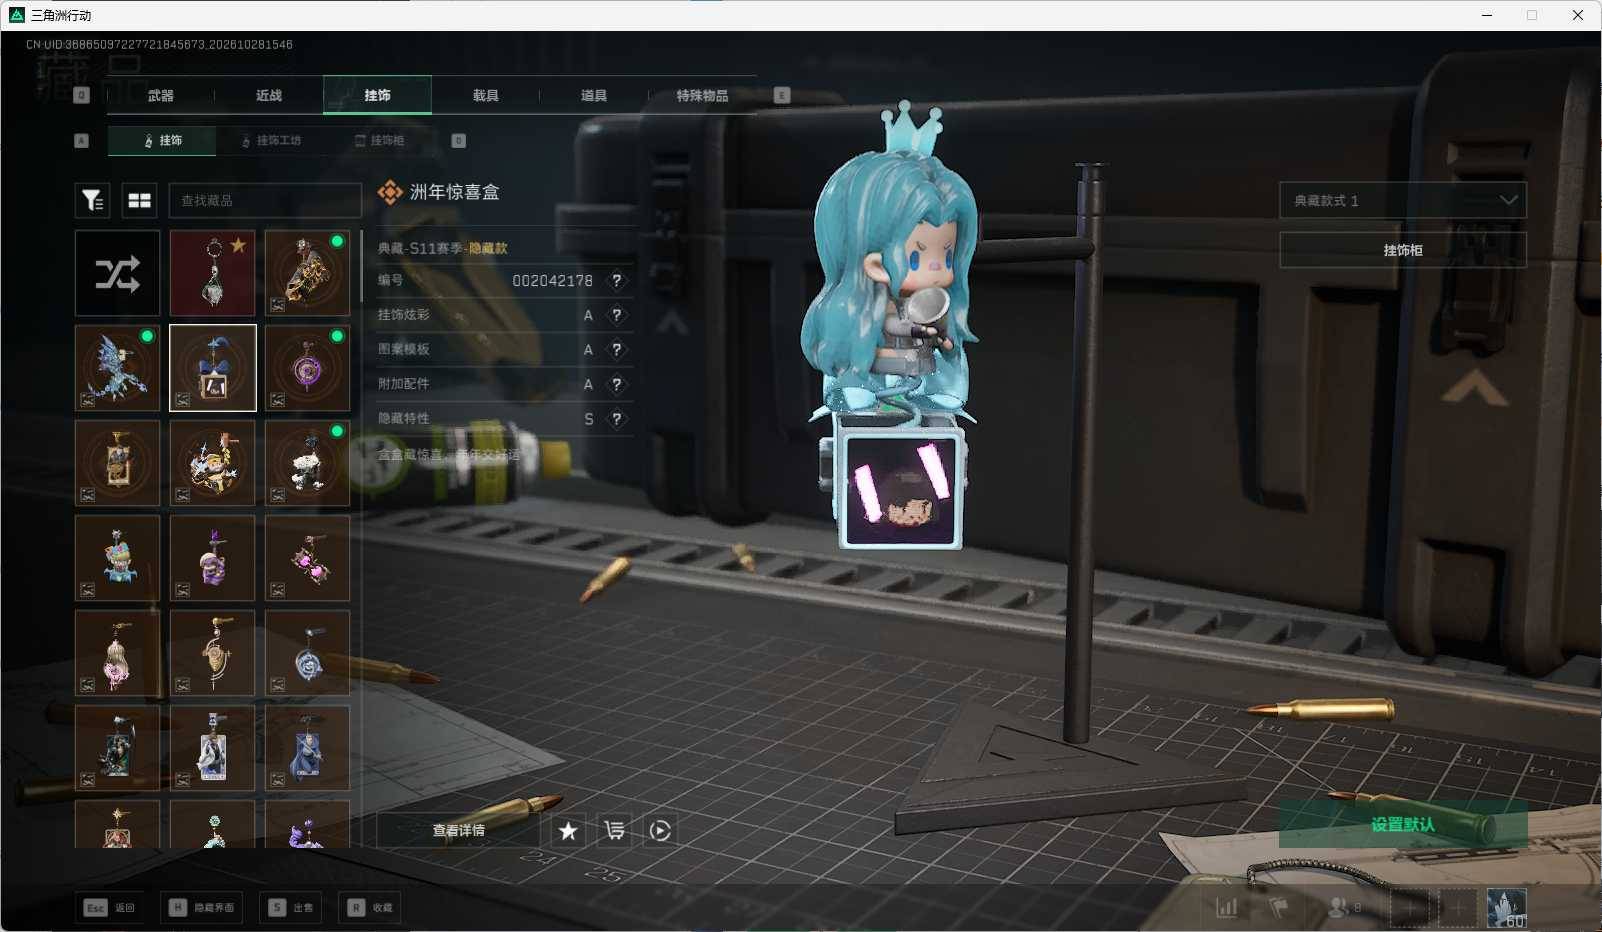The width and height of the screenshot is (1602, 932).
Task: Select the silver rose charm thumbnail
Action: click(307, 653)
